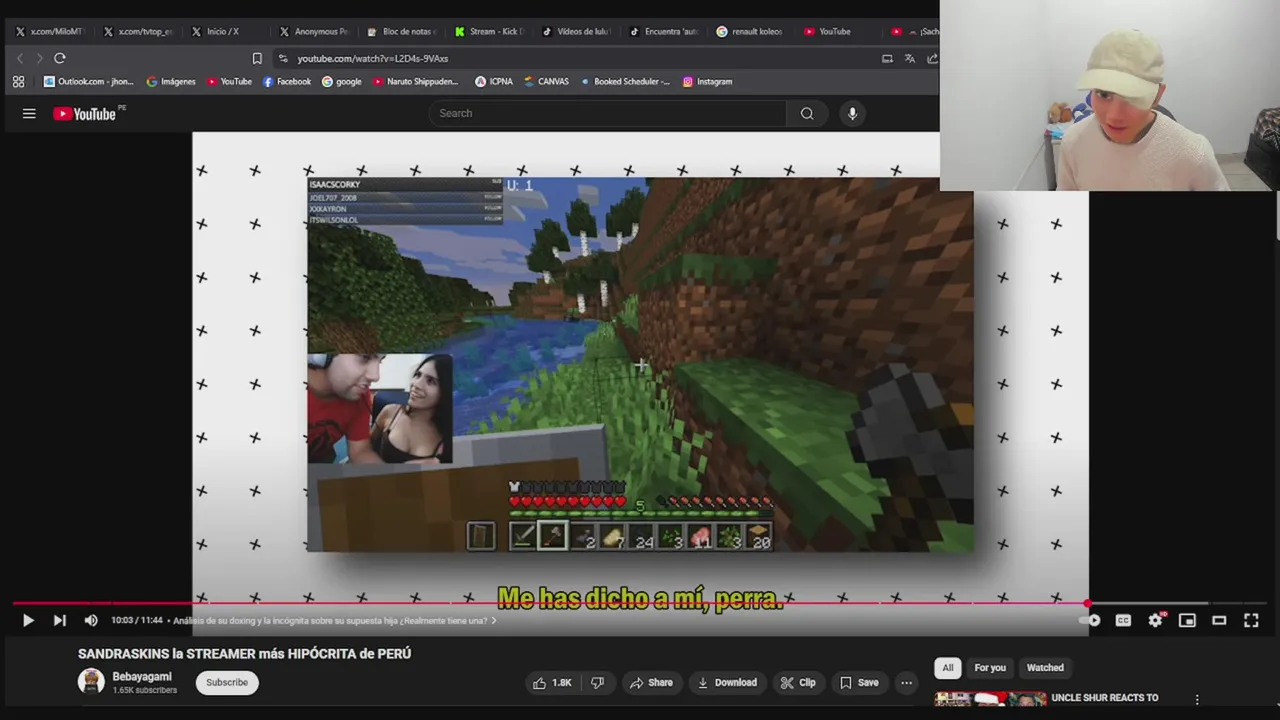Open Outlook.com bookmark

88,82
